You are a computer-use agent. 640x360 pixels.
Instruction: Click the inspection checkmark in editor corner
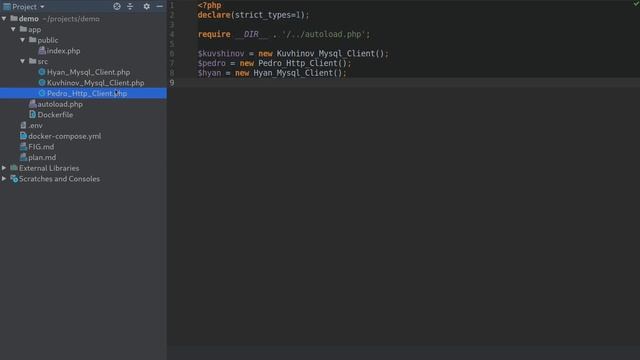click(x=636, y=3)
